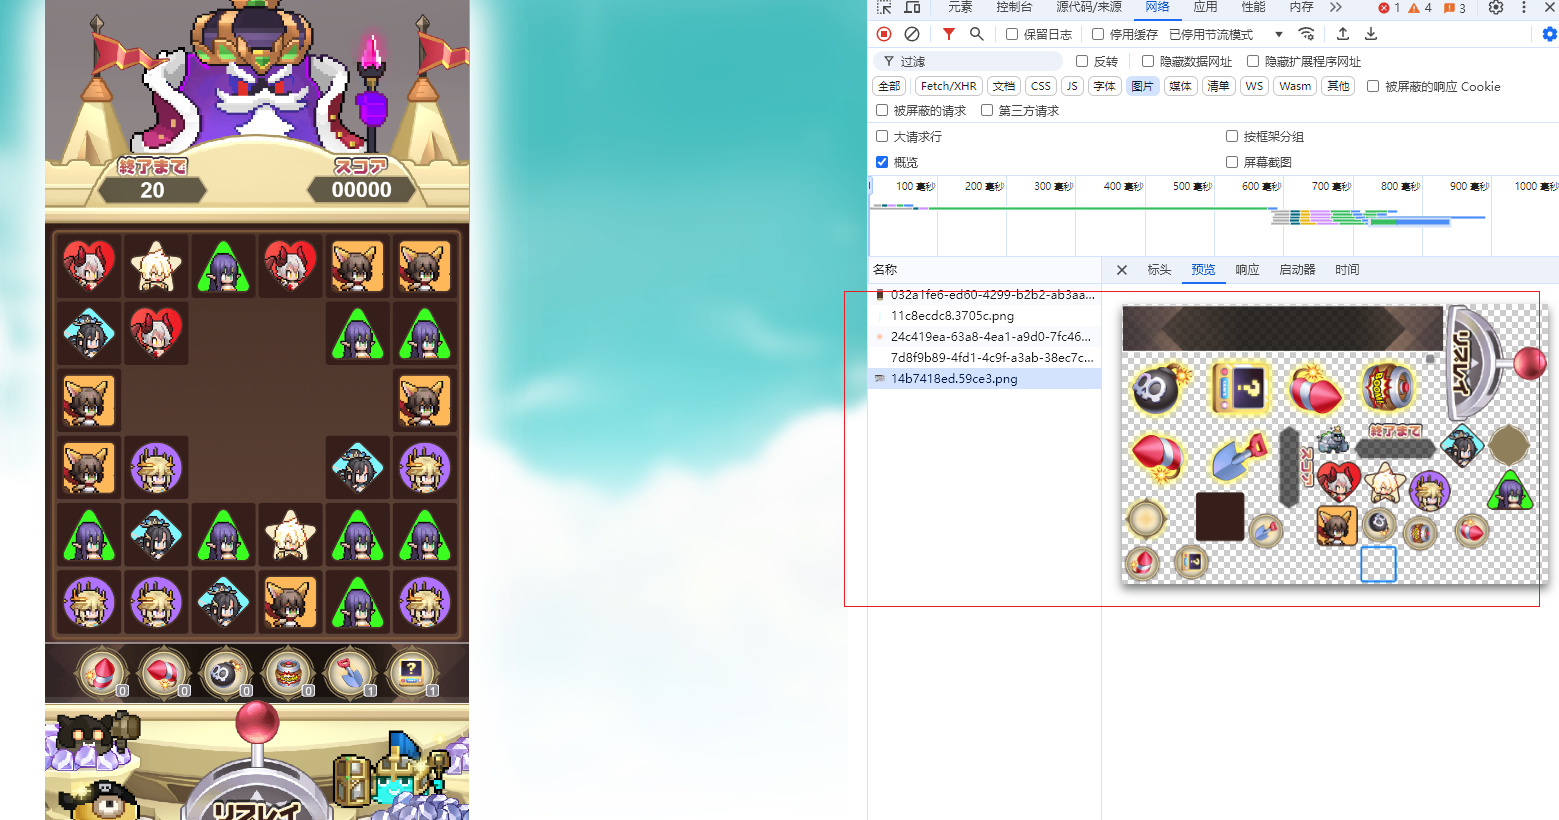Switch to the 应用 tab
1559x820 pixels.
pyautogui.click(x=1205, y=7)
